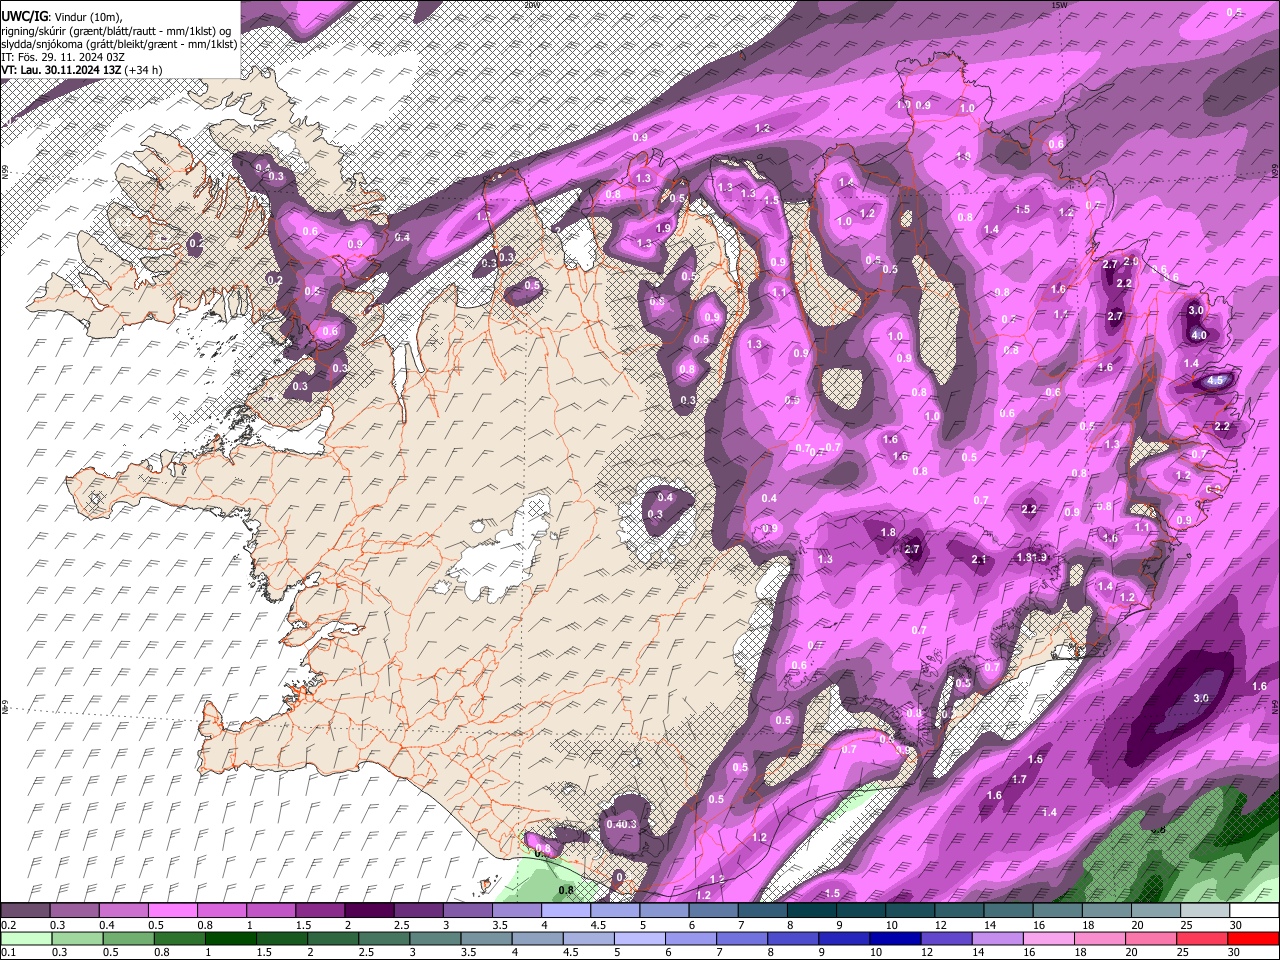Select the 10 swatch in the purple snow scale

[910, 911]
